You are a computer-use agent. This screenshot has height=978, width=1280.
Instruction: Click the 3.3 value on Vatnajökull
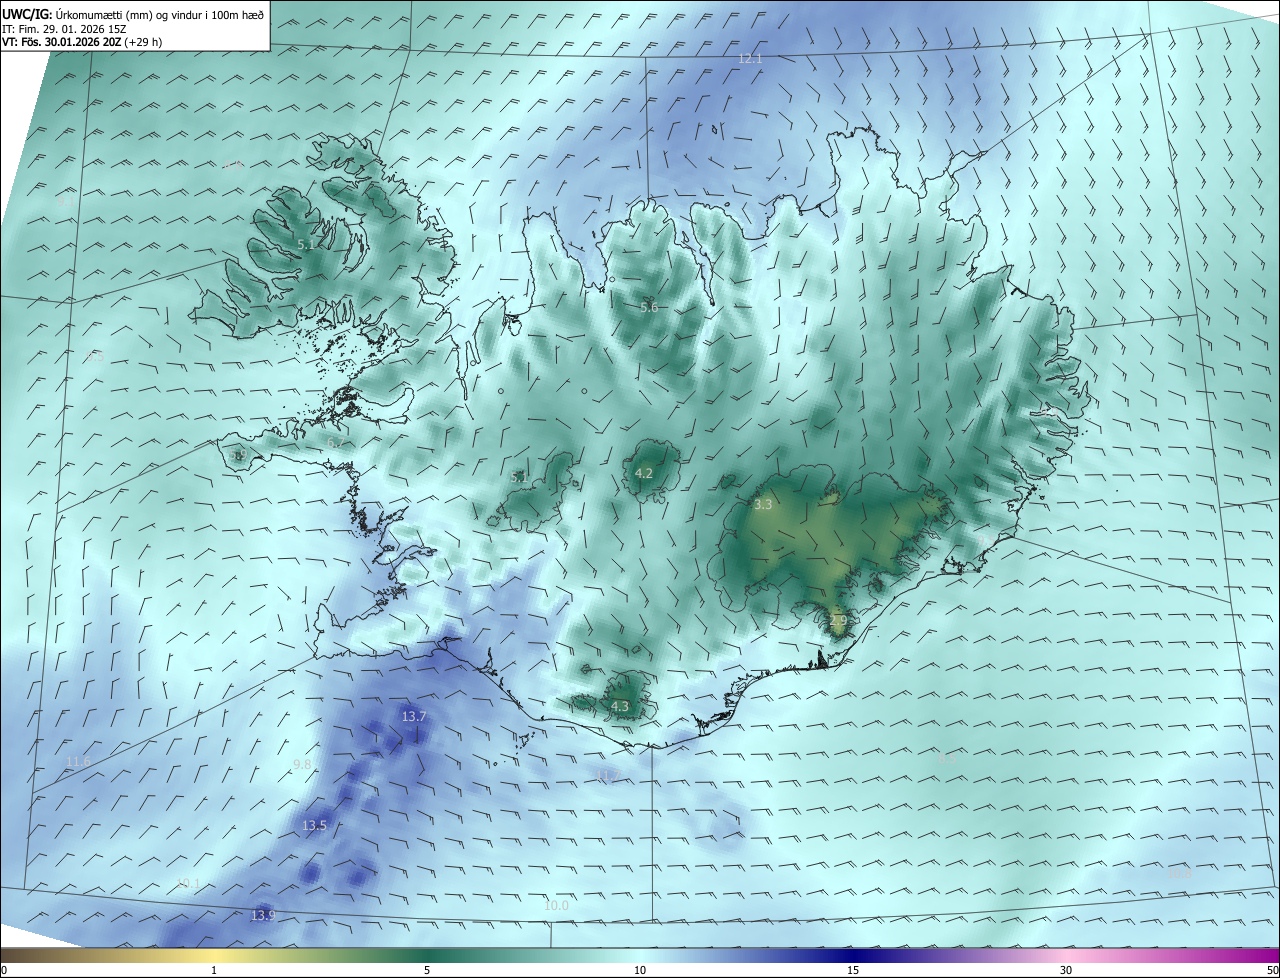pos(763,505)
